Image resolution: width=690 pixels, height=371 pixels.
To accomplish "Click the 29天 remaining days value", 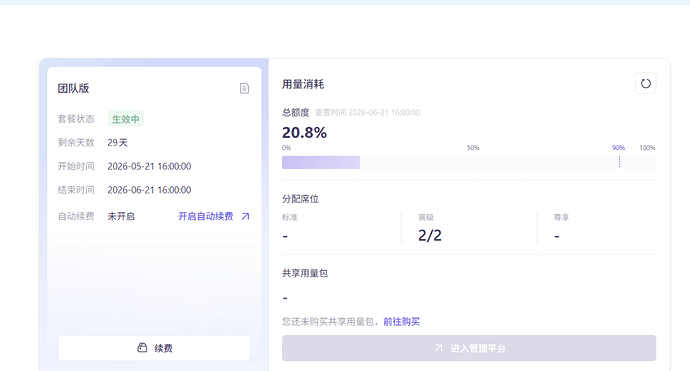I will click(117, 143).
